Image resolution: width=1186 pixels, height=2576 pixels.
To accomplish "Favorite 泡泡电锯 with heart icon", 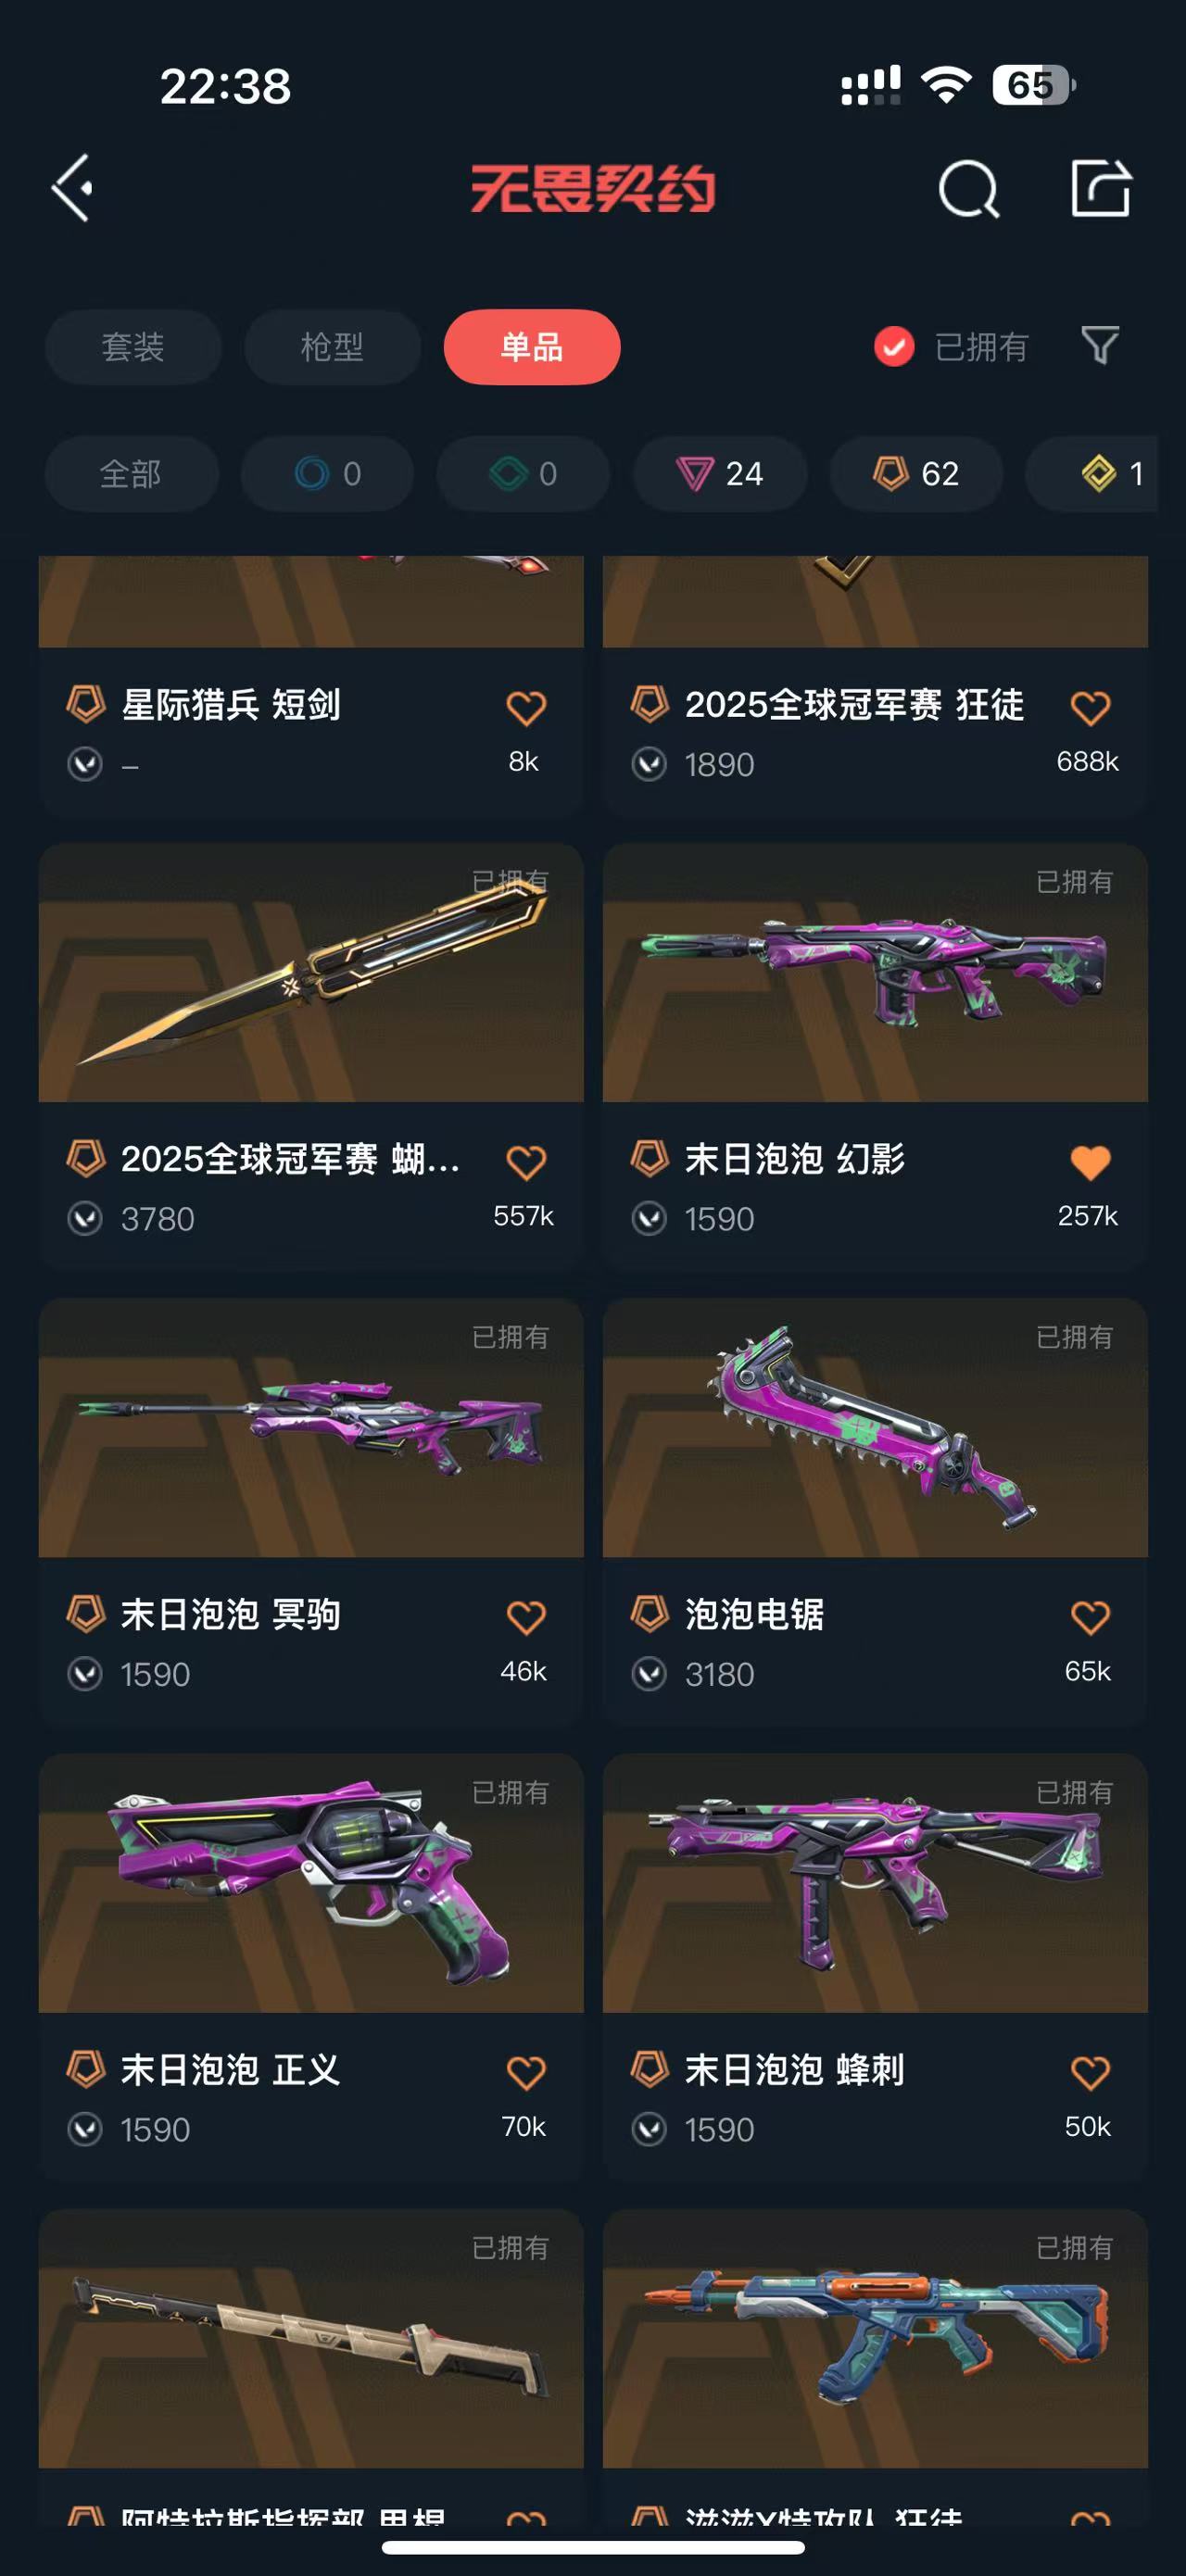I will pyautogui.click(x=1090, y=1617).
